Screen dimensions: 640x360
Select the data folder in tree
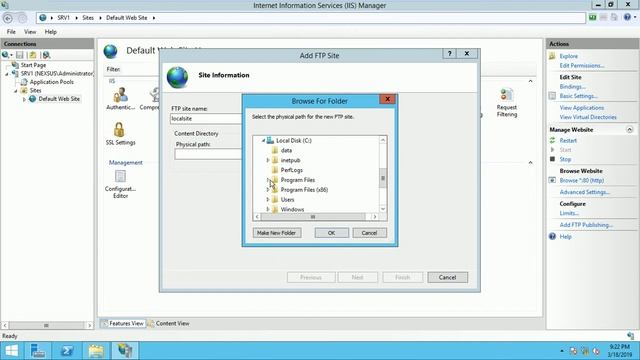(287, 150)
